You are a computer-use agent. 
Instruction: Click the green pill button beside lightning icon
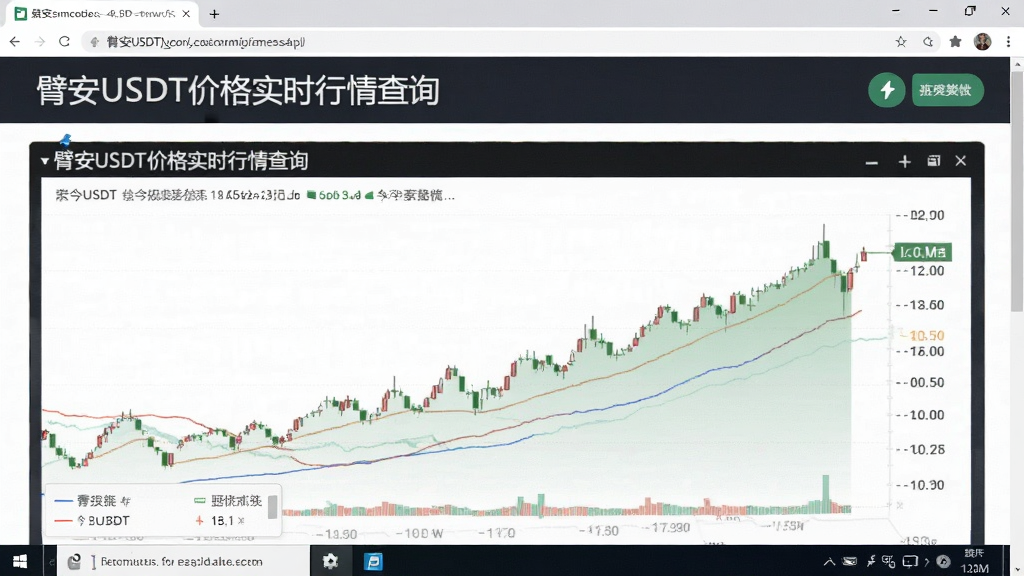pyautogui.click(x=947, y=90)
